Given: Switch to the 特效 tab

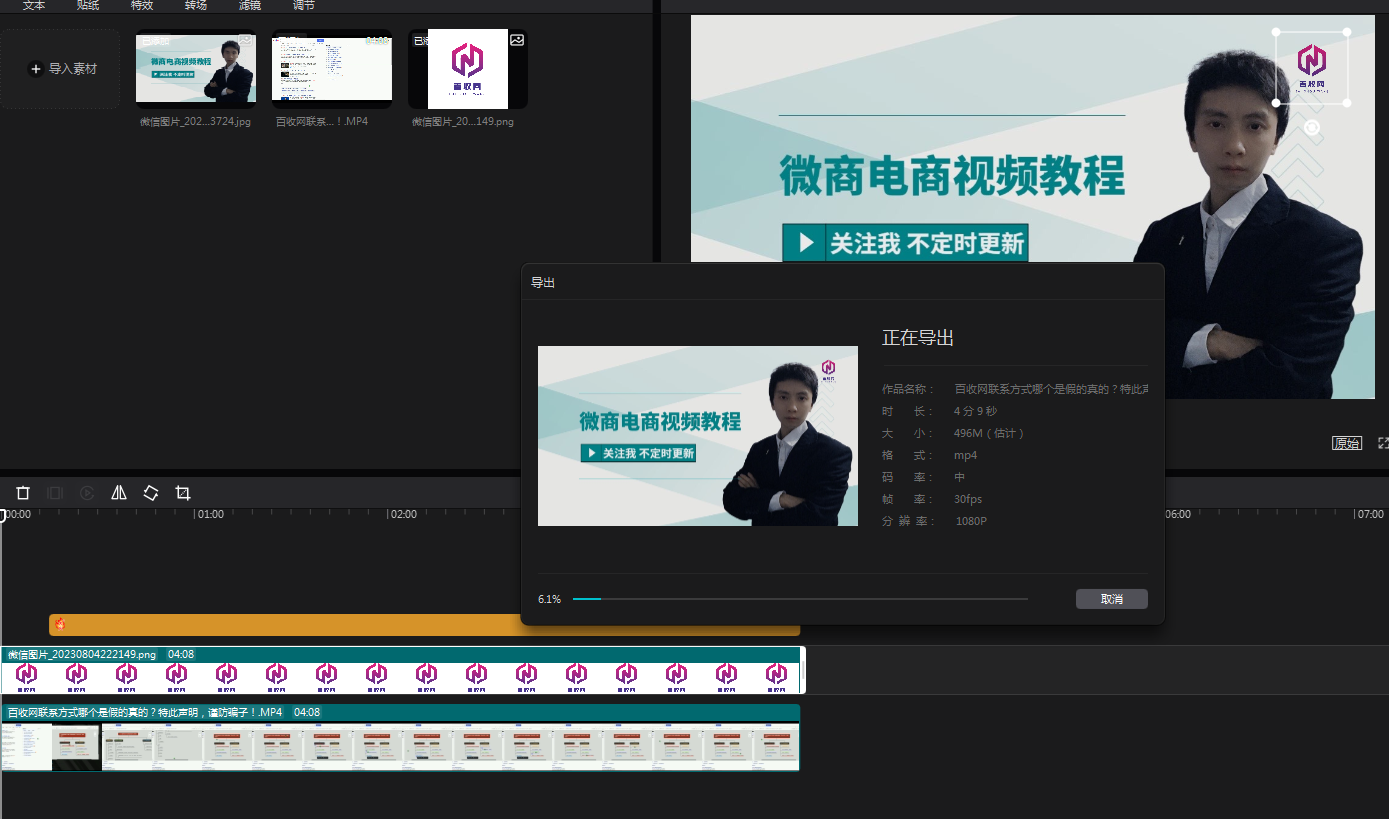Looking at the screenshot, I should click(x=142, y=5).
